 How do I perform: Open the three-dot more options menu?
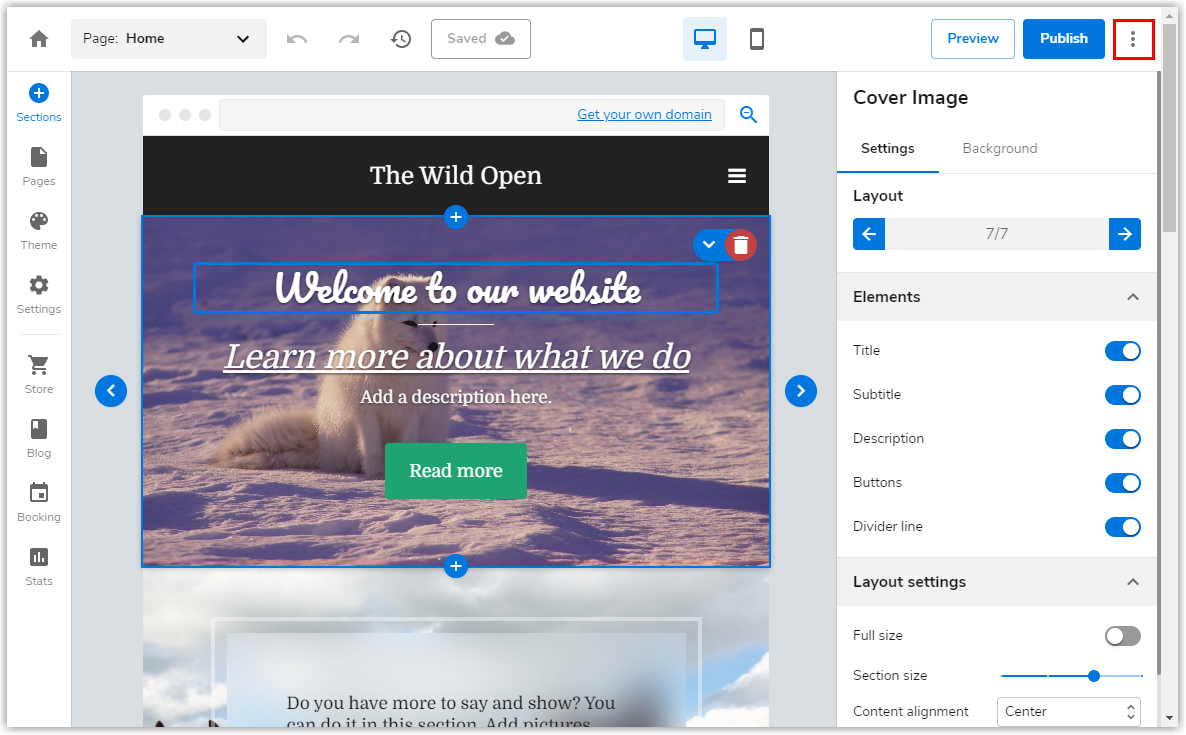(1132, 39)
